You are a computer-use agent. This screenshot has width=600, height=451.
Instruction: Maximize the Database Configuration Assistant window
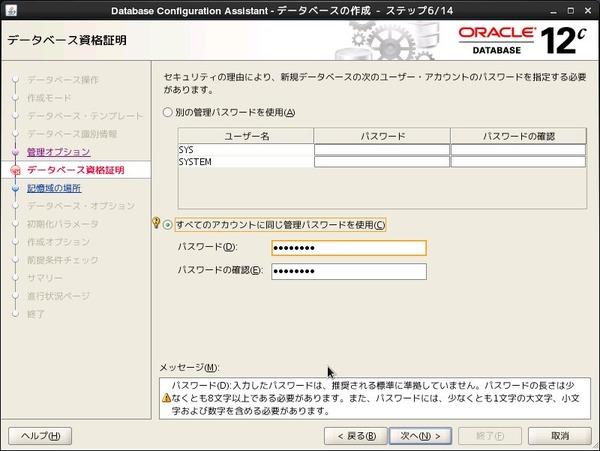point(571,11)
